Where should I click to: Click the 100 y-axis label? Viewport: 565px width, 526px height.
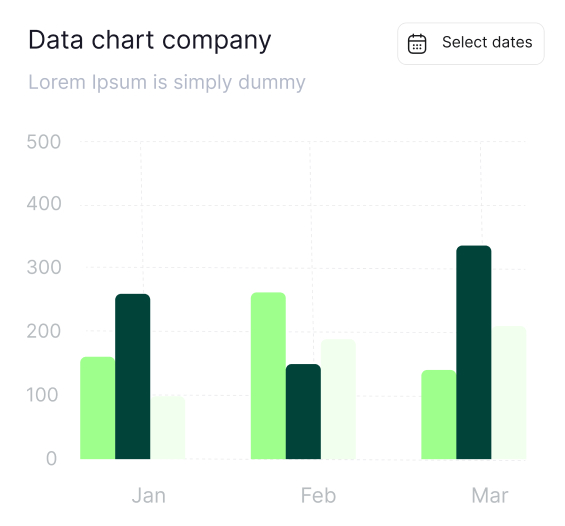(43, 395)
